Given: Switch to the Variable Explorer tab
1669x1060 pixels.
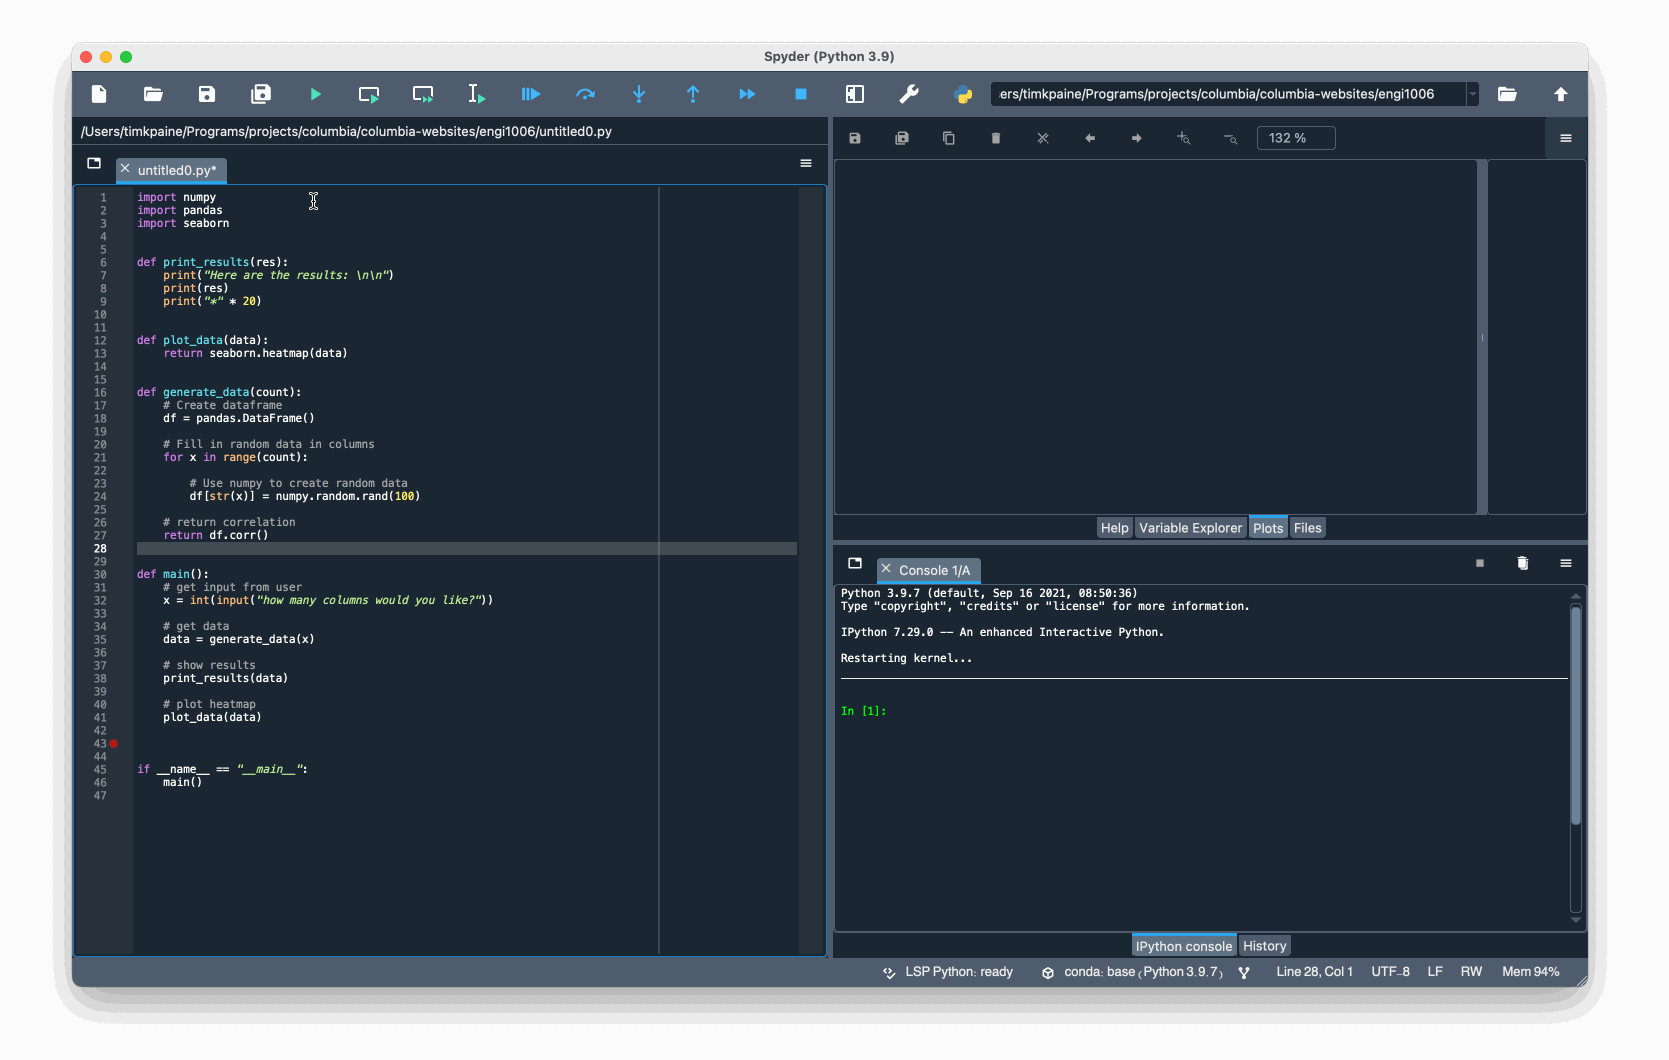Looking at the screenshot, I should (x=1190, y=528).
